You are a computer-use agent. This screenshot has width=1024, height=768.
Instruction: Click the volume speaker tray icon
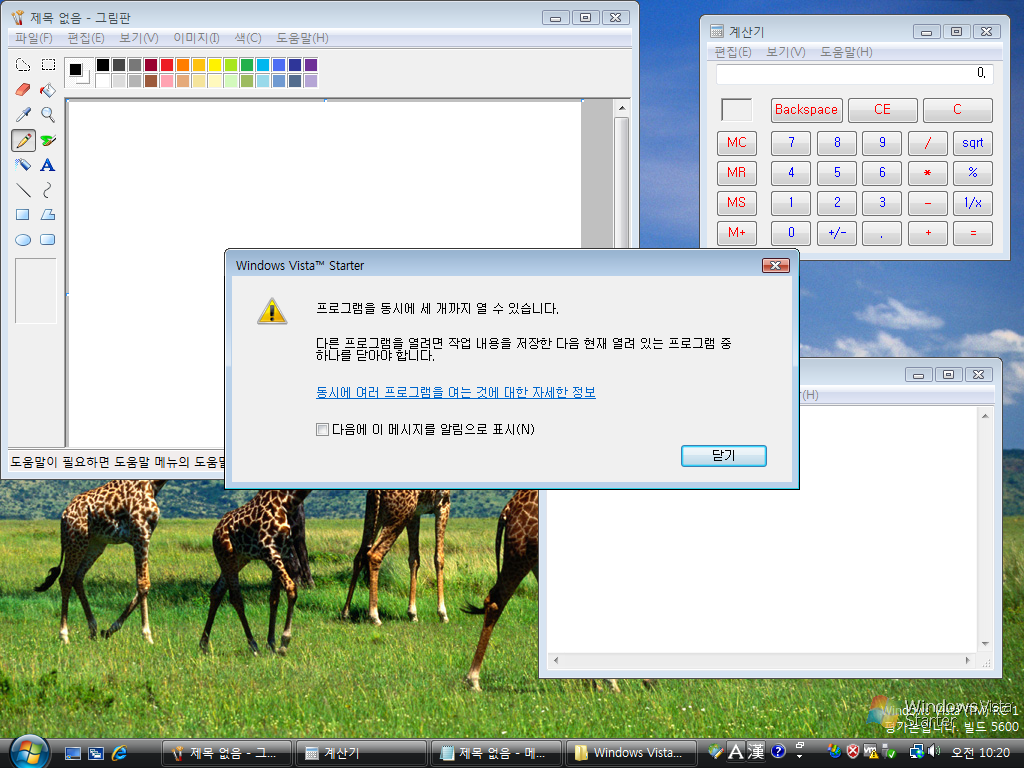(933, 752)
